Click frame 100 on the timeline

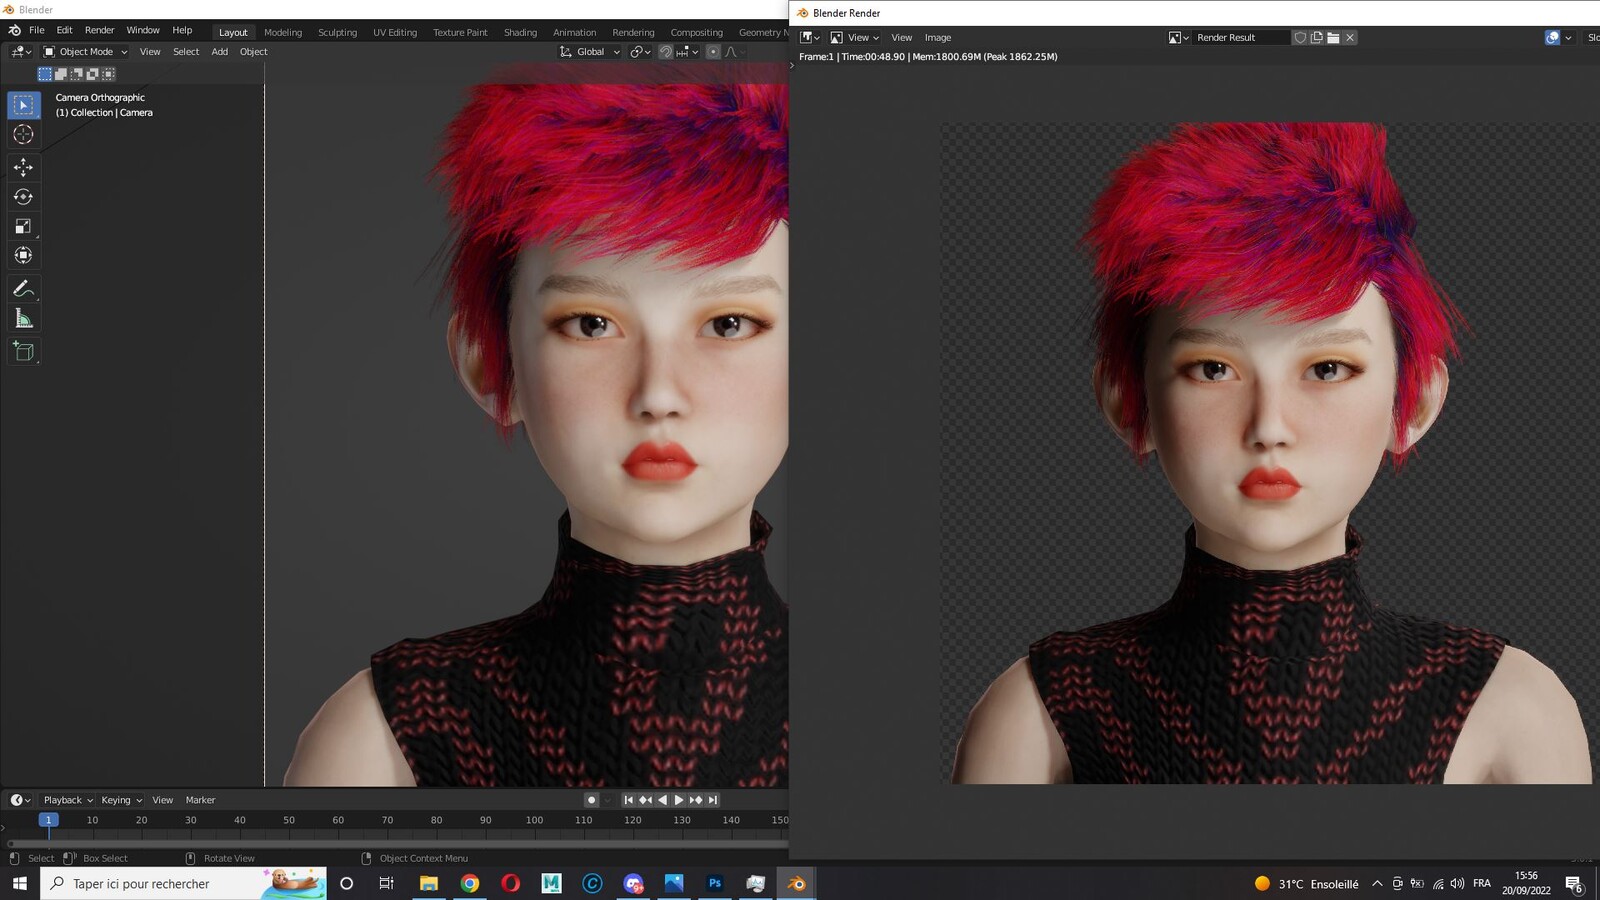534,820
